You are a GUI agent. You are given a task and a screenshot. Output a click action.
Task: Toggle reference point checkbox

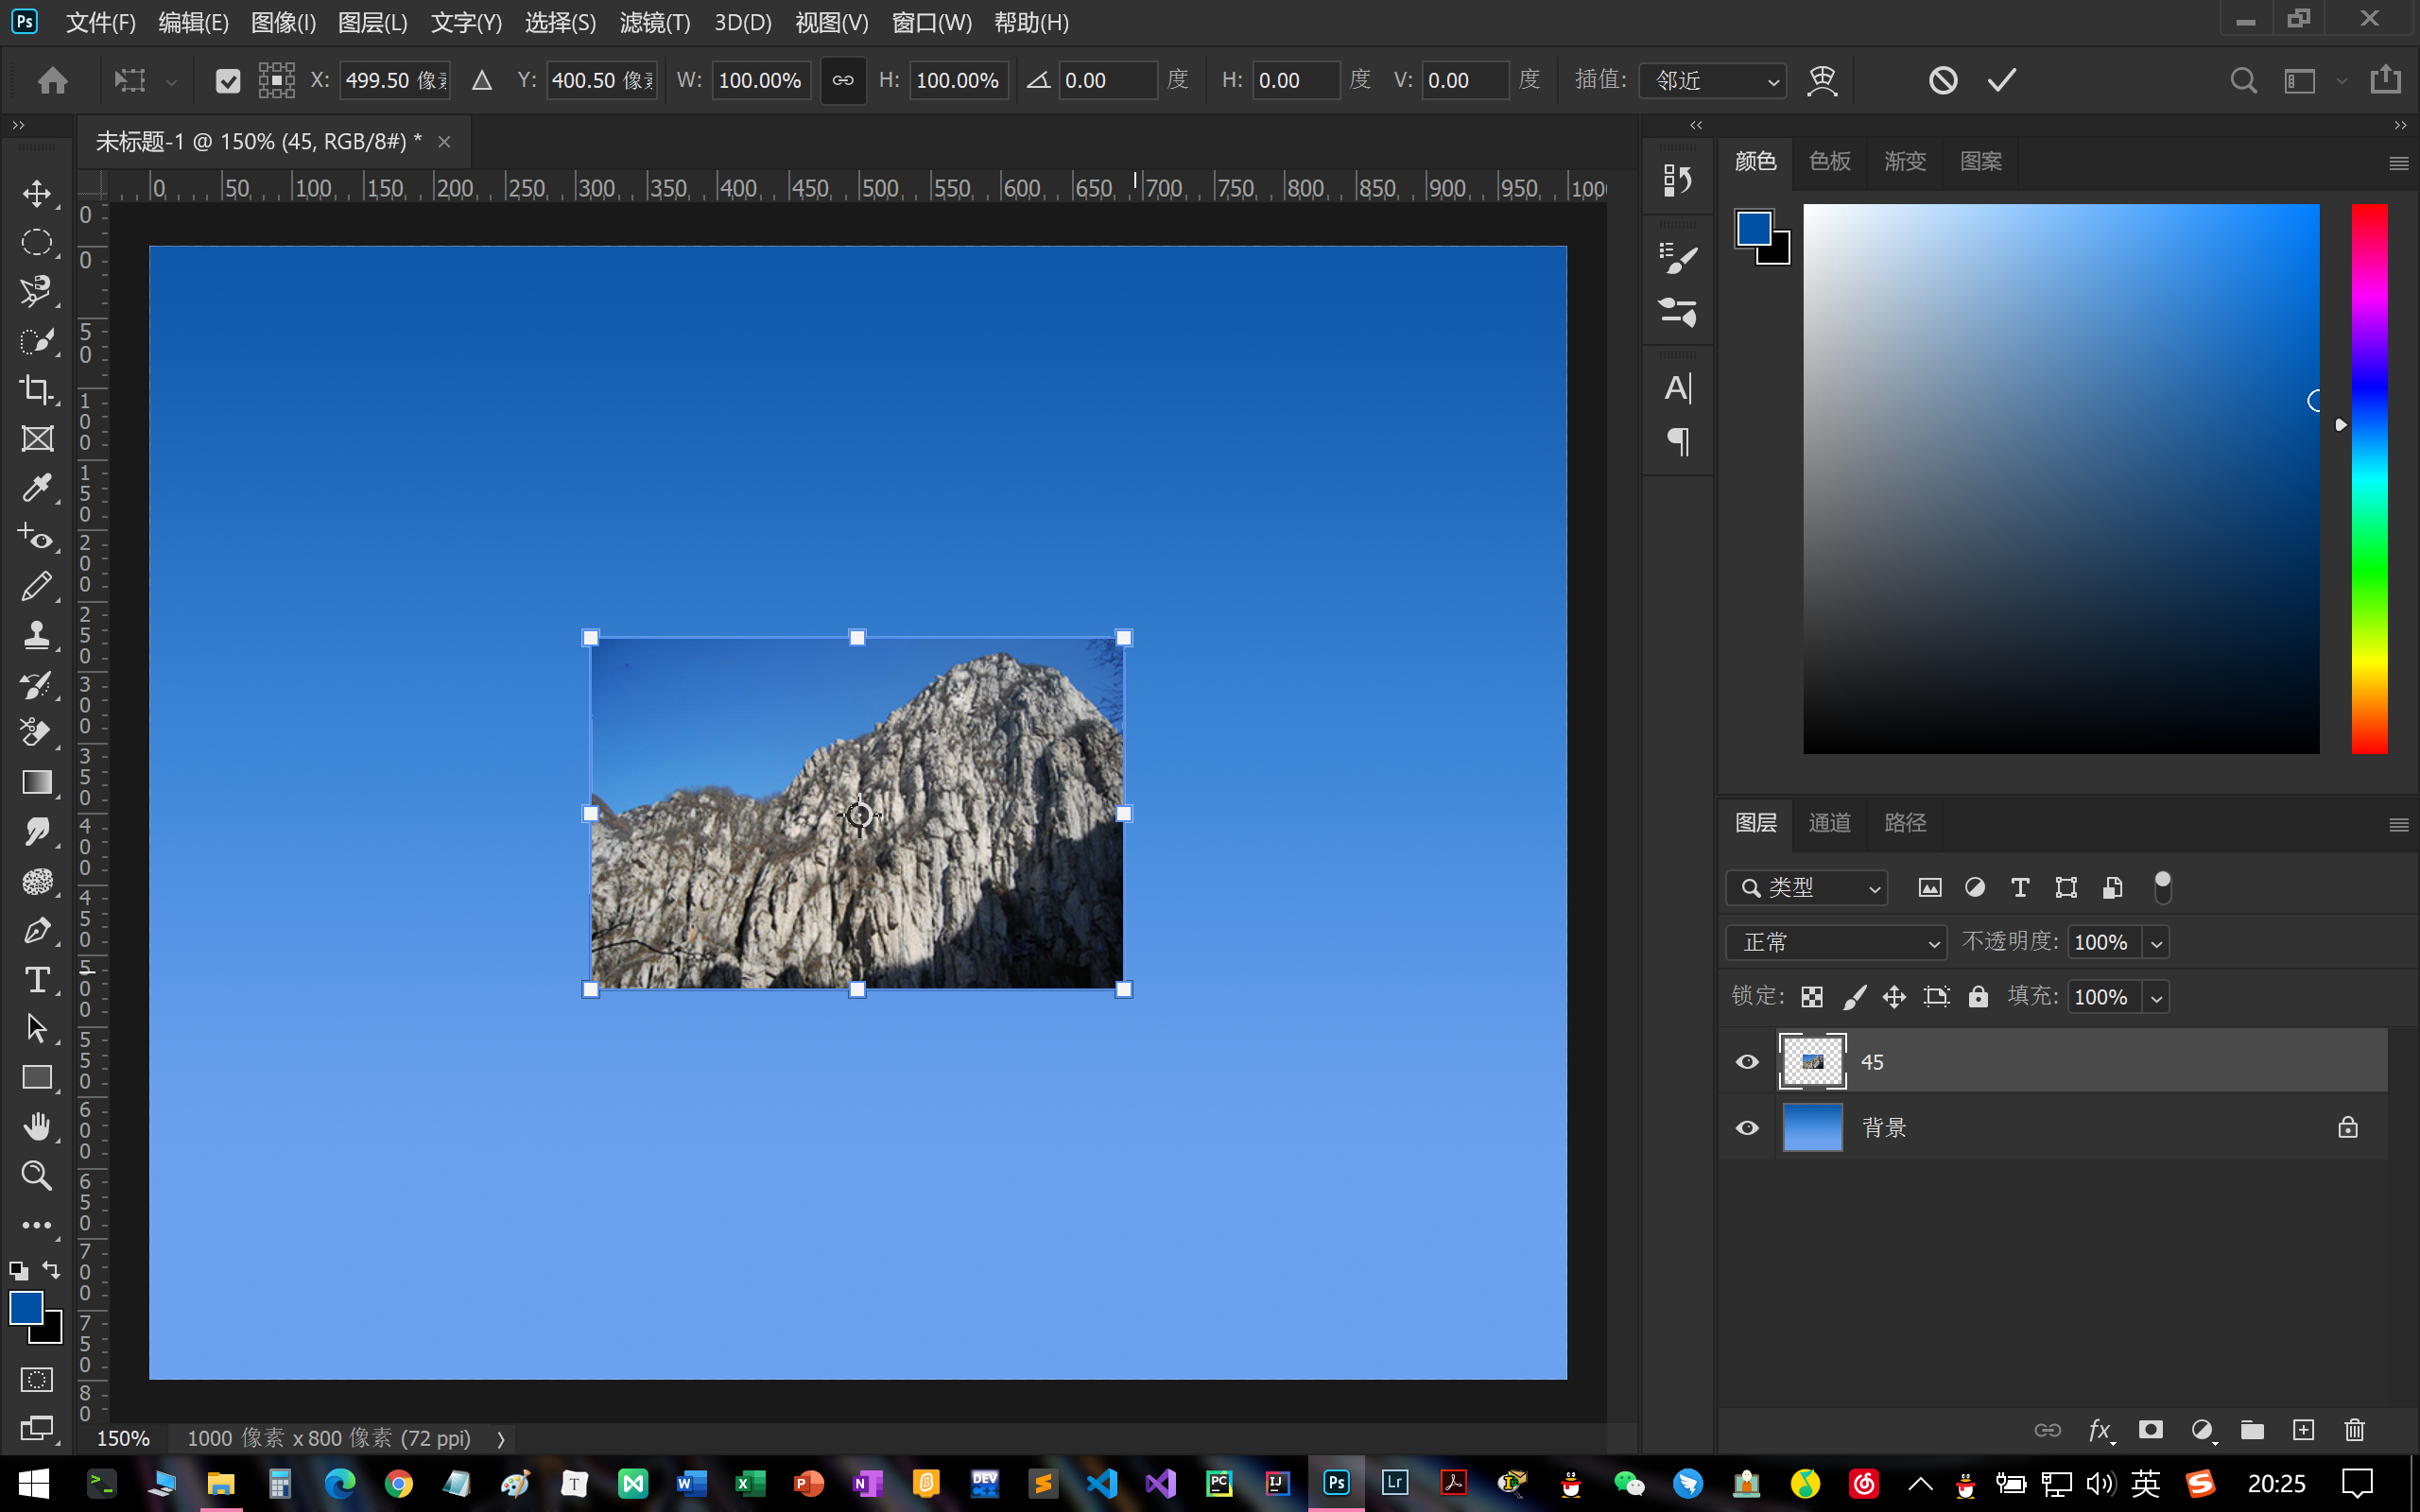coord(228,81)
